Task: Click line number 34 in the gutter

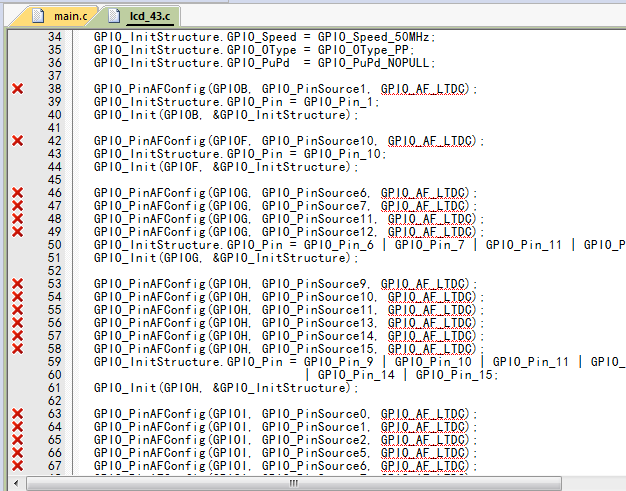Action: click(55, 37)
